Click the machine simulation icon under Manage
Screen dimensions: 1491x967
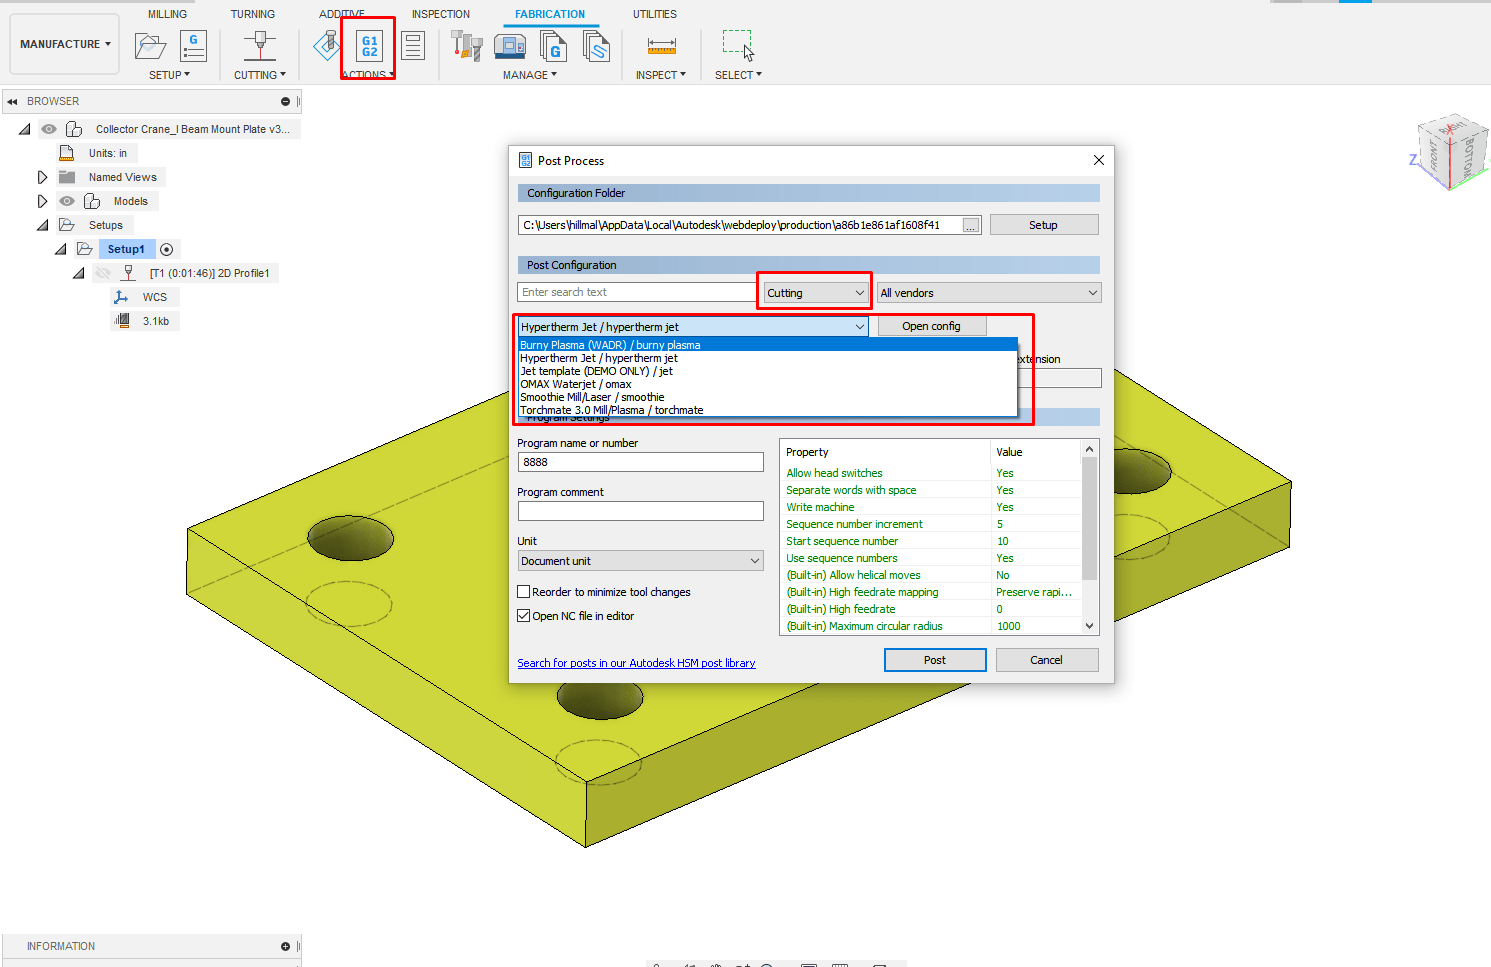coord(510,45)
